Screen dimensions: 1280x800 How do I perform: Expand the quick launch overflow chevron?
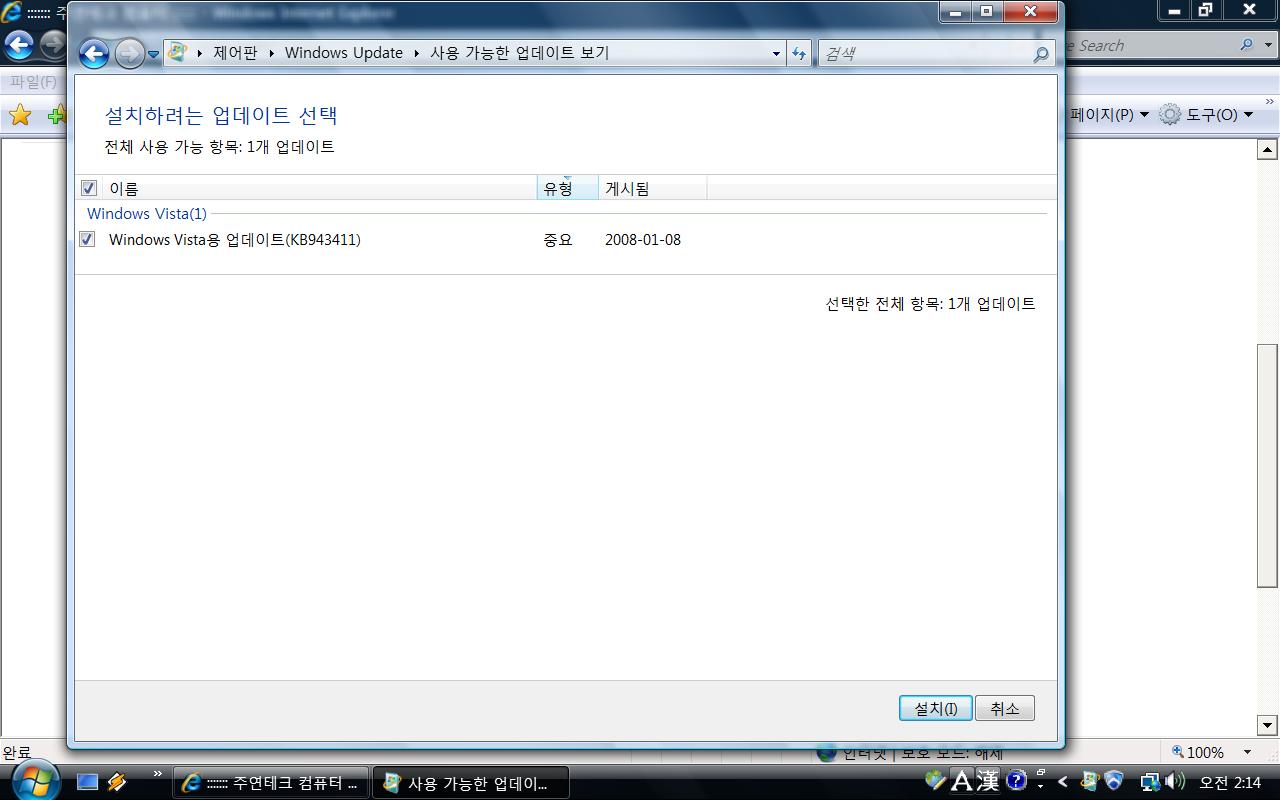pyautogui.click(x=157, y=774)
